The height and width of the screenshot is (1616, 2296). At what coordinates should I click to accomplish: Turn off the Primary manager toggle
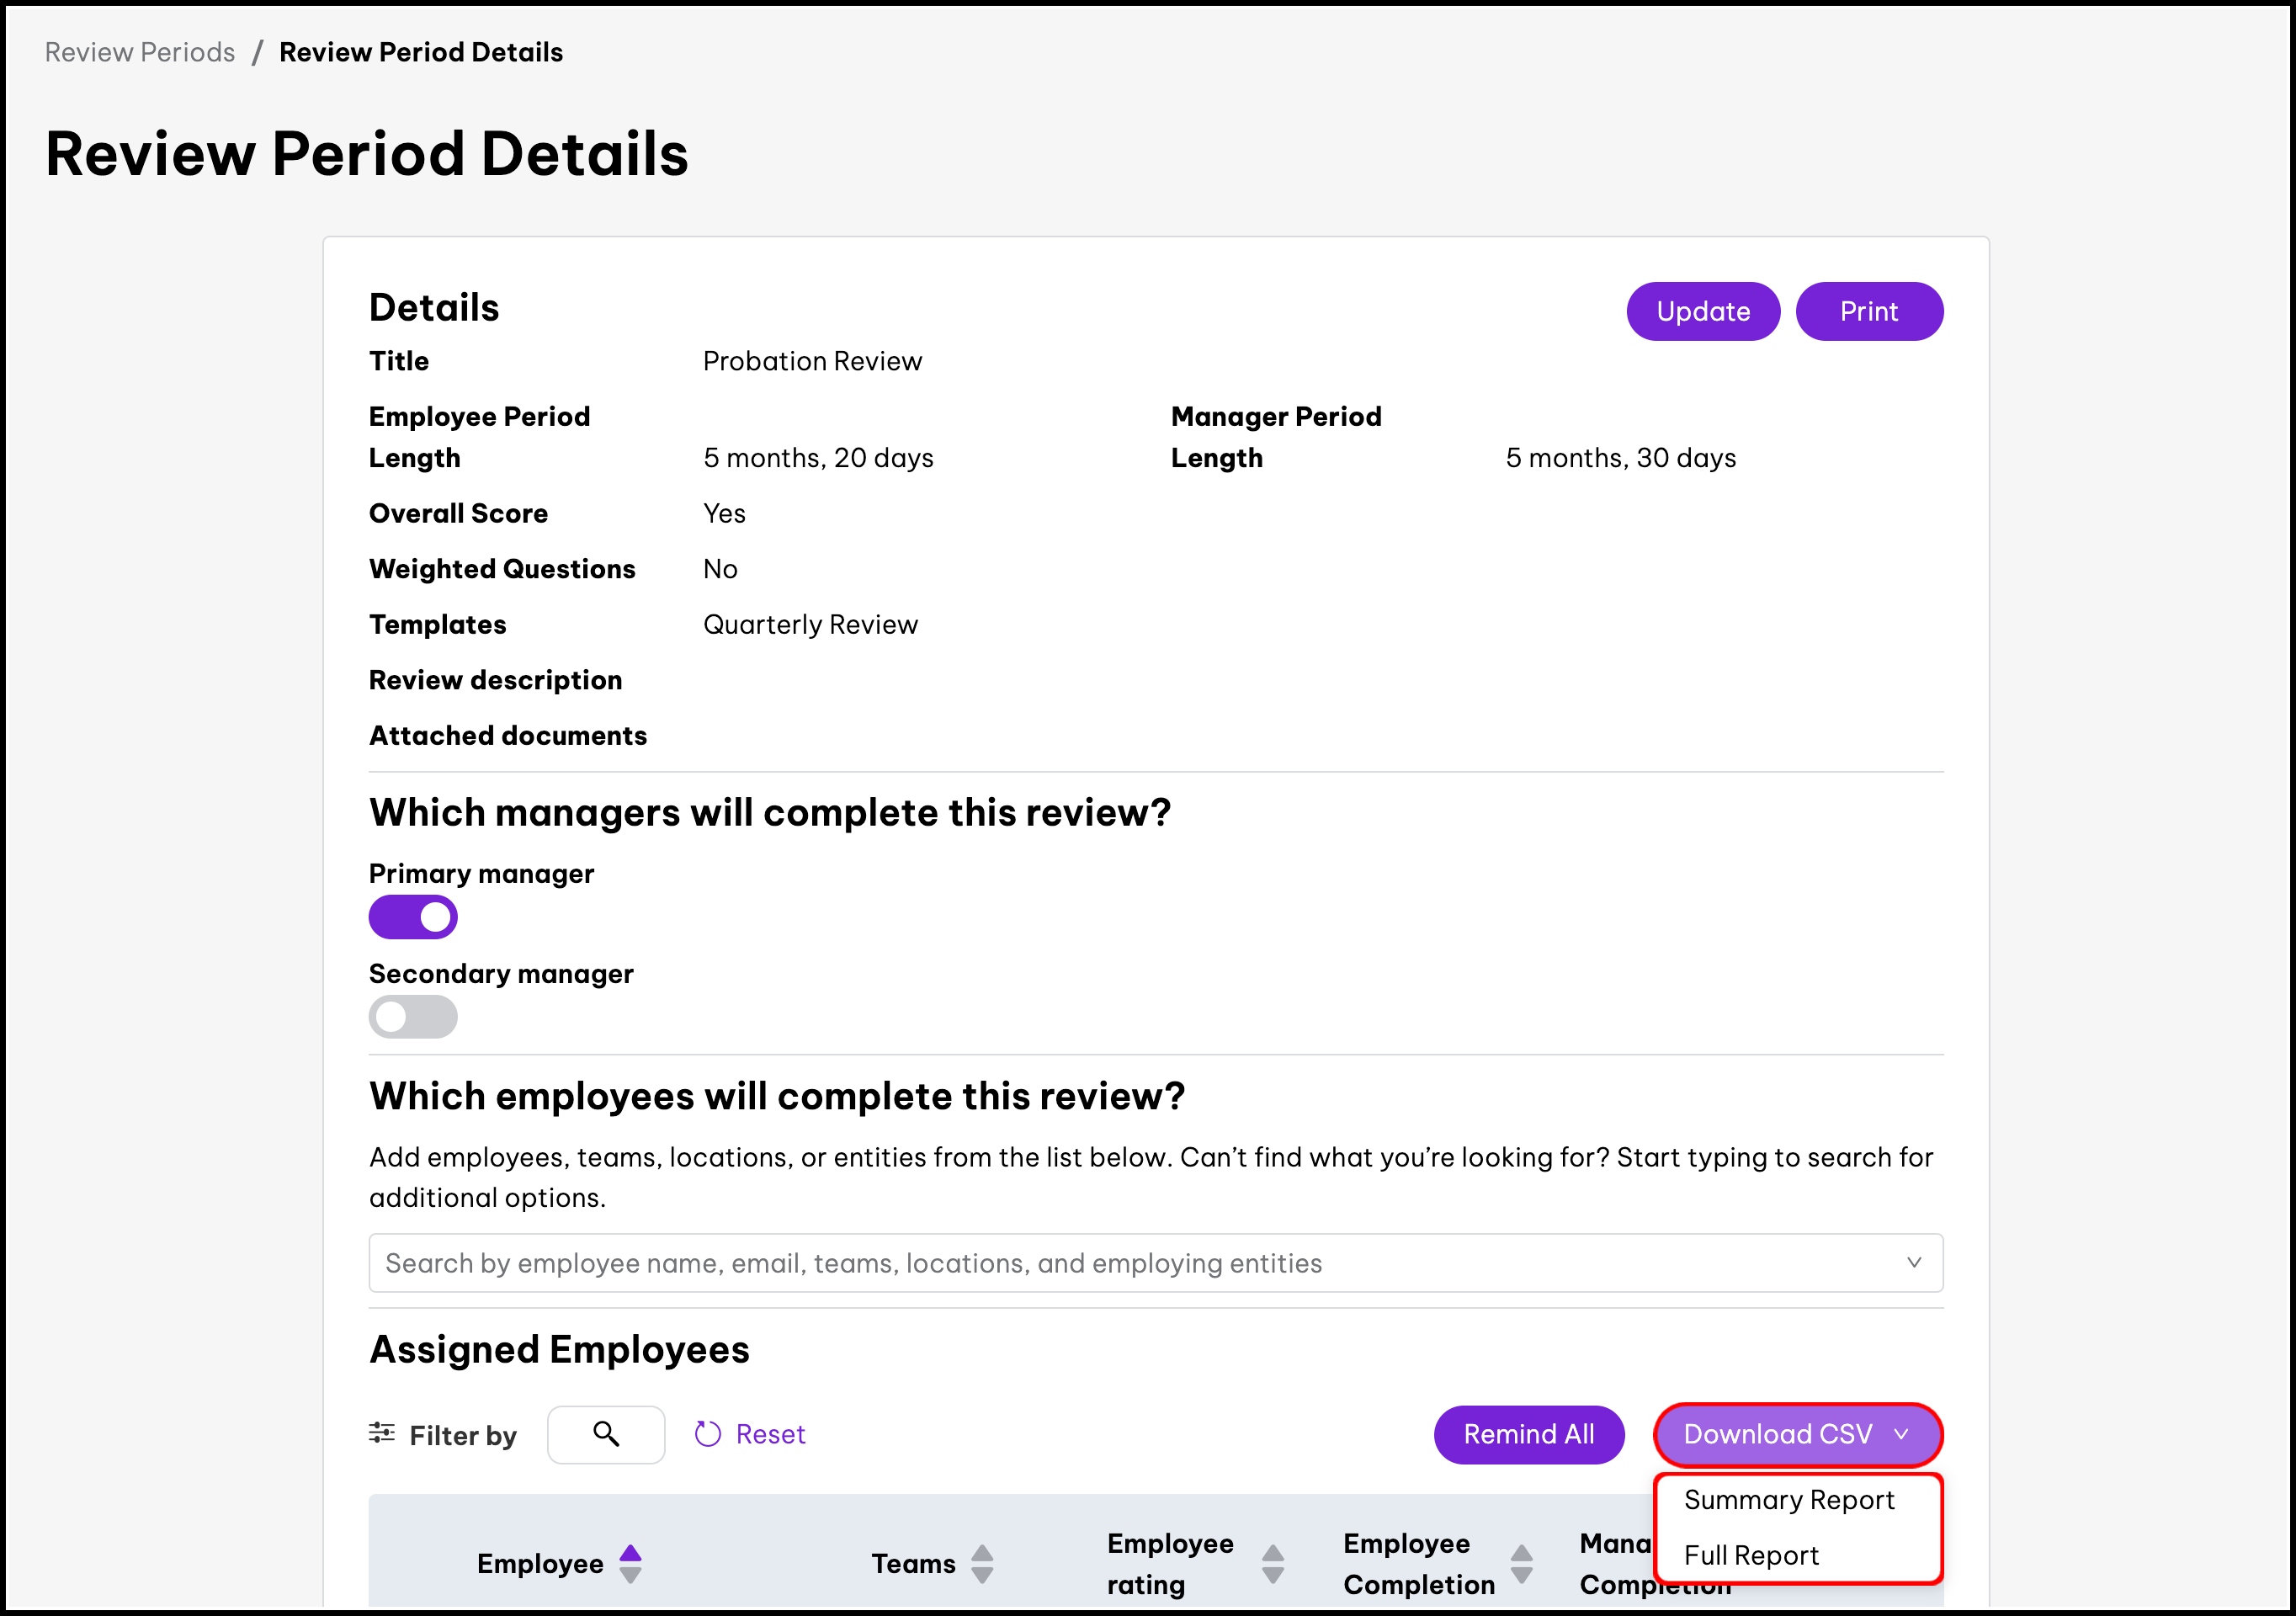pyautogui.click(x=413, y=916)
